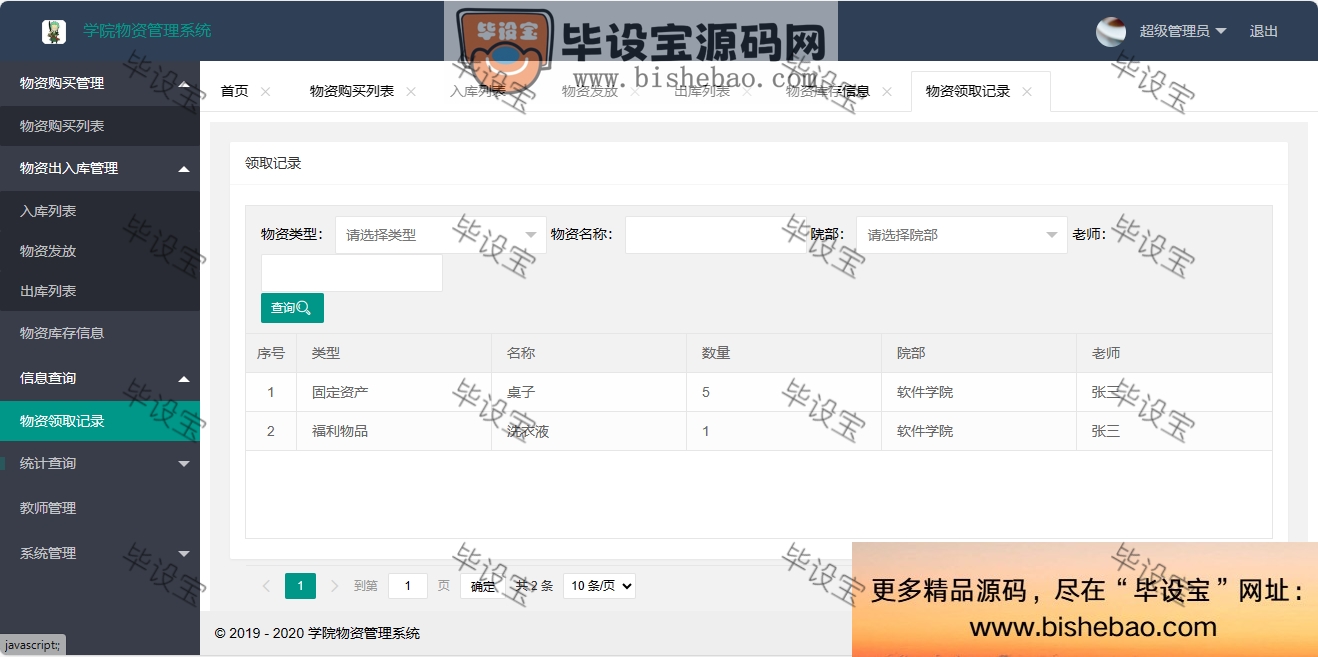Click the page number jump input

[x=408, y=586]
